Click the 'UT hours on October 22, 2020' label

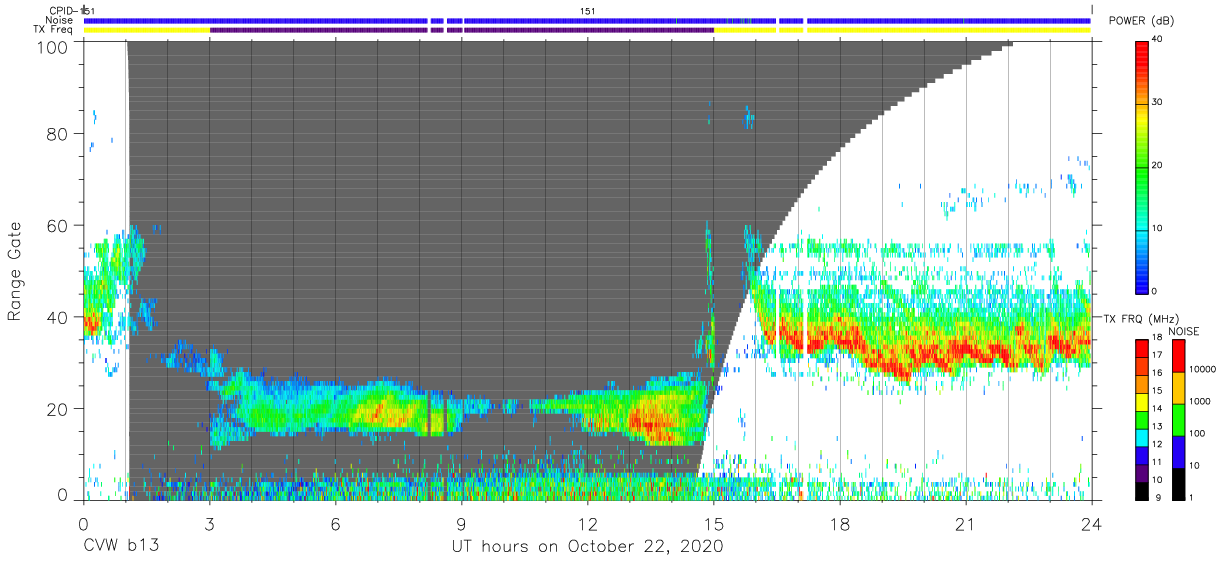(587, 547)
